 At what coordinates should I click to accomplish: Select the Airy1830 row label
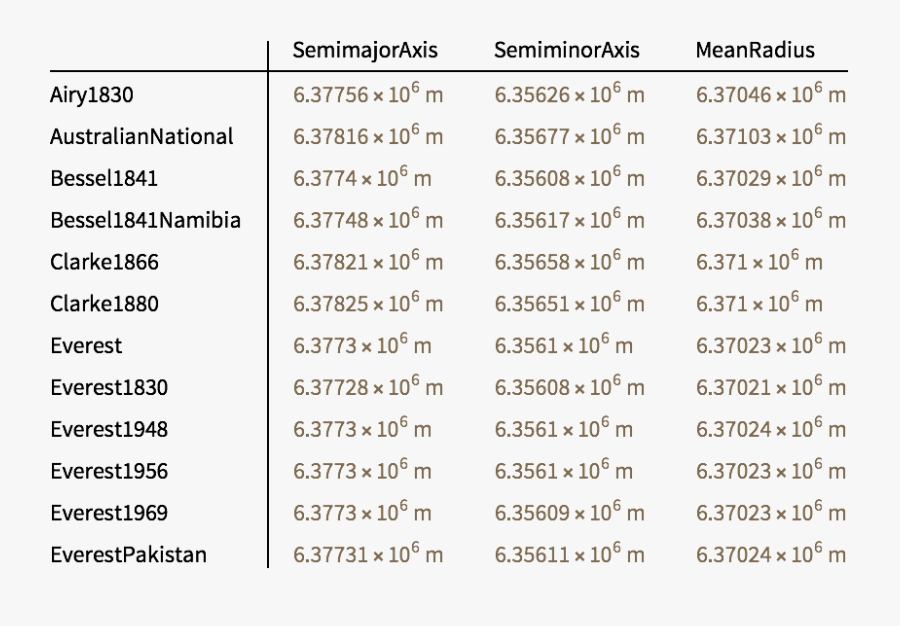tap(92, 96)
